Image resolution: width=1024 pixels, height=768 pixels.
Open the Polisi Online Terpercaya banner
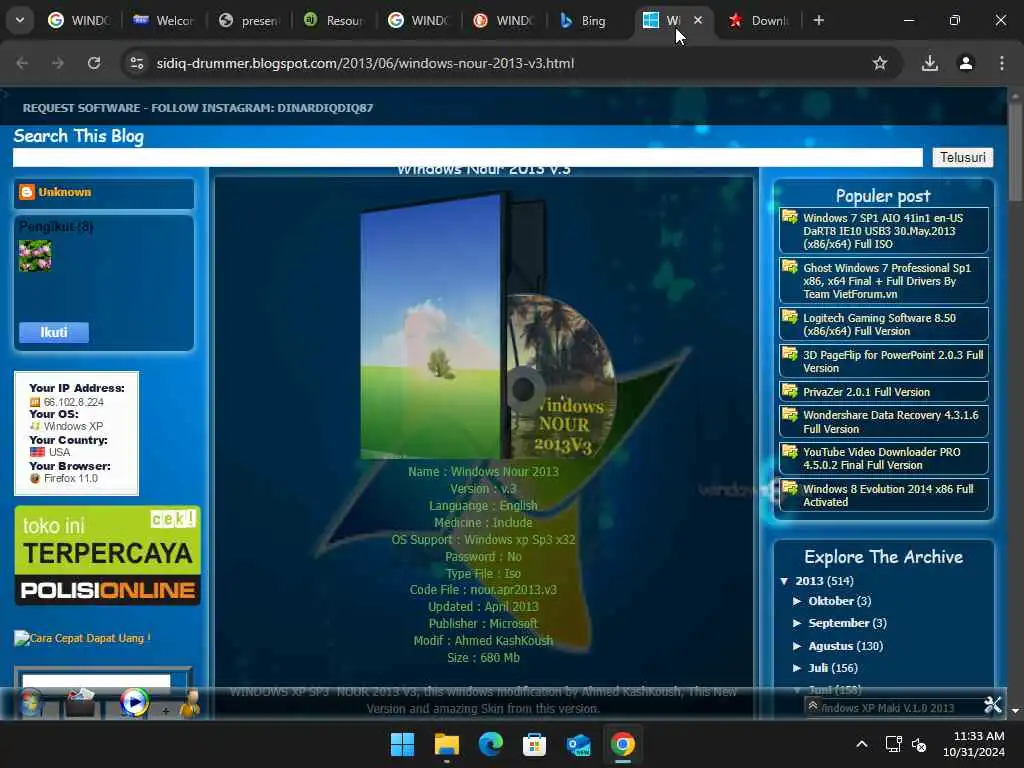pos(107,556)
